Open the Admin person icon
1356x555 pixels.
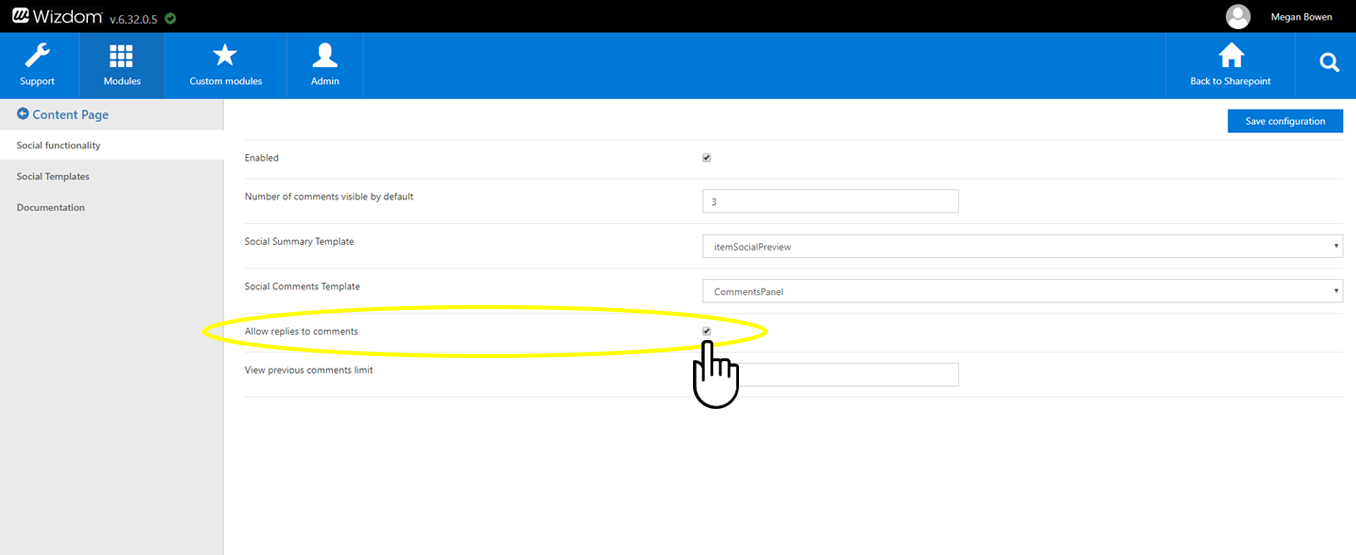pyautogui.click(x=325, y=55)
